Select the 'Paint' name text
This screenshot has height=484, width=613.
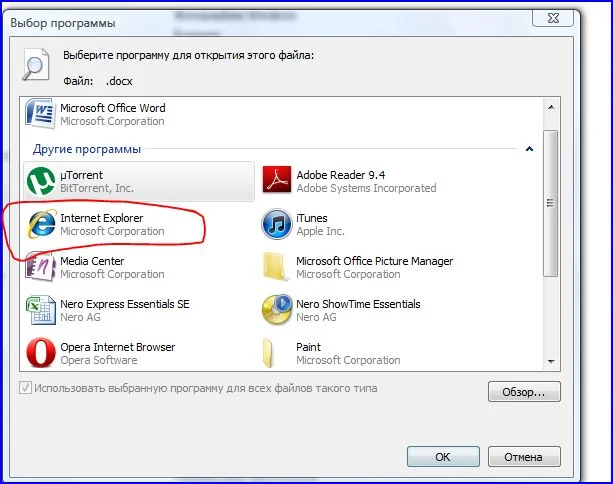coord(308,347)
